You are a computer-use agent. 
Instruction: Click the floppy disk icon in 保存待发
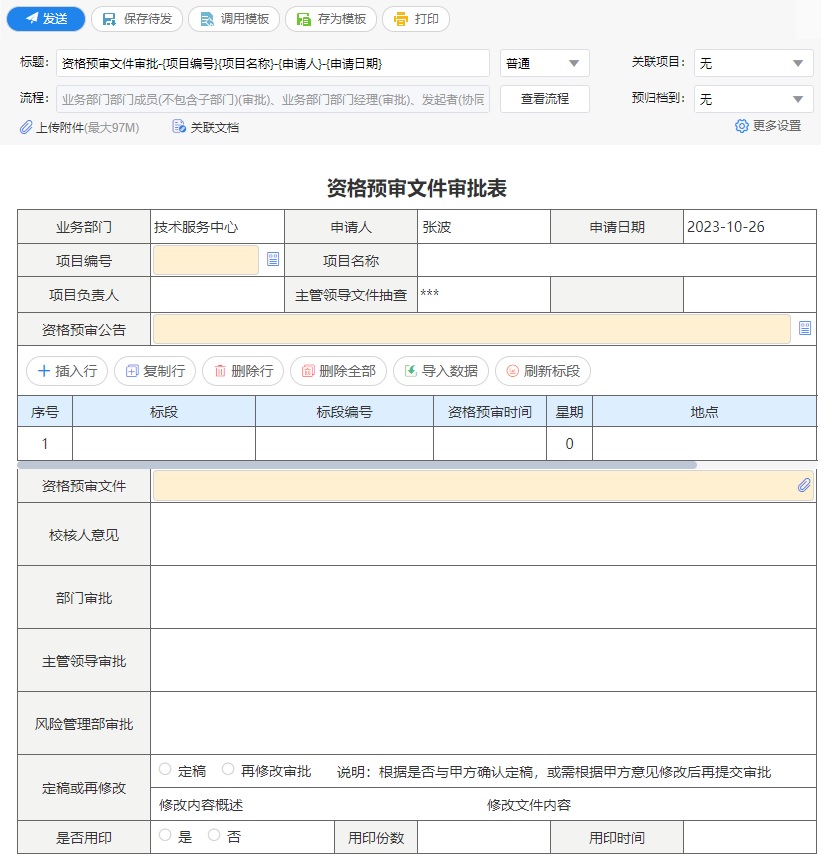(x=109, y=19)
